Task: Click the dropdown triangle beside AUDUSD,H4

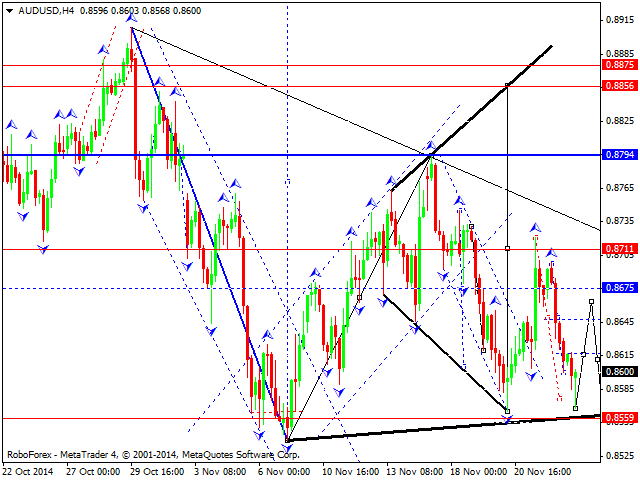Action: click(x=9, y=11)
